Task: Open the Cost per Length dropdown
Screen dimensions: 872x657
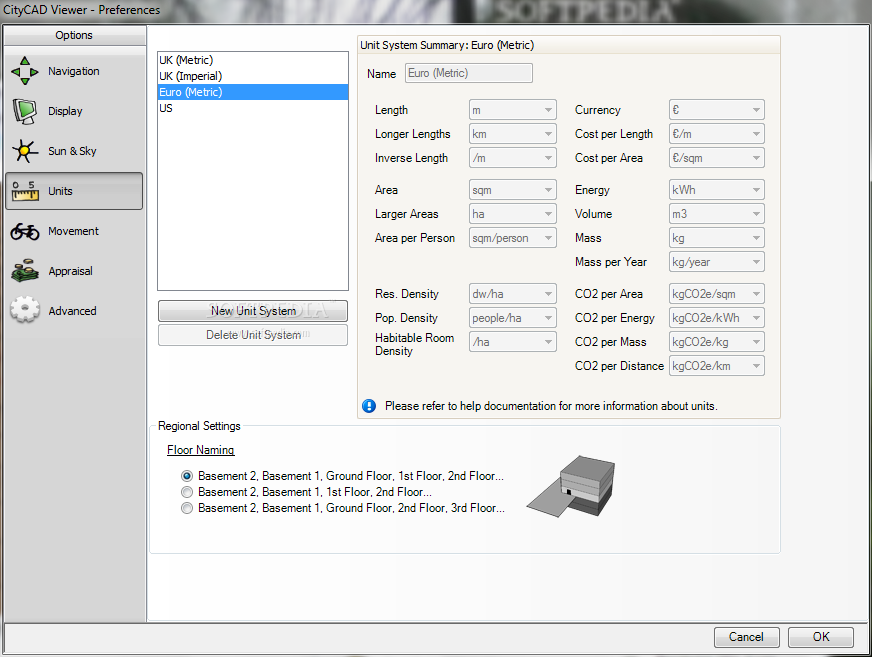Action: point(716,134)
